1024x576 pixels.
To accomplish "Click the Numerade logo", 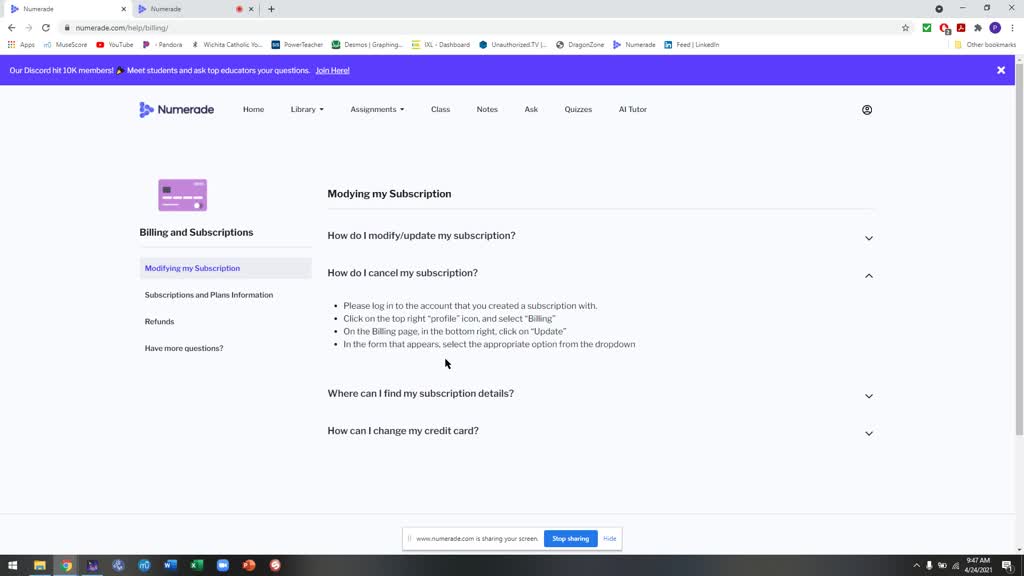I will (176, 110).
